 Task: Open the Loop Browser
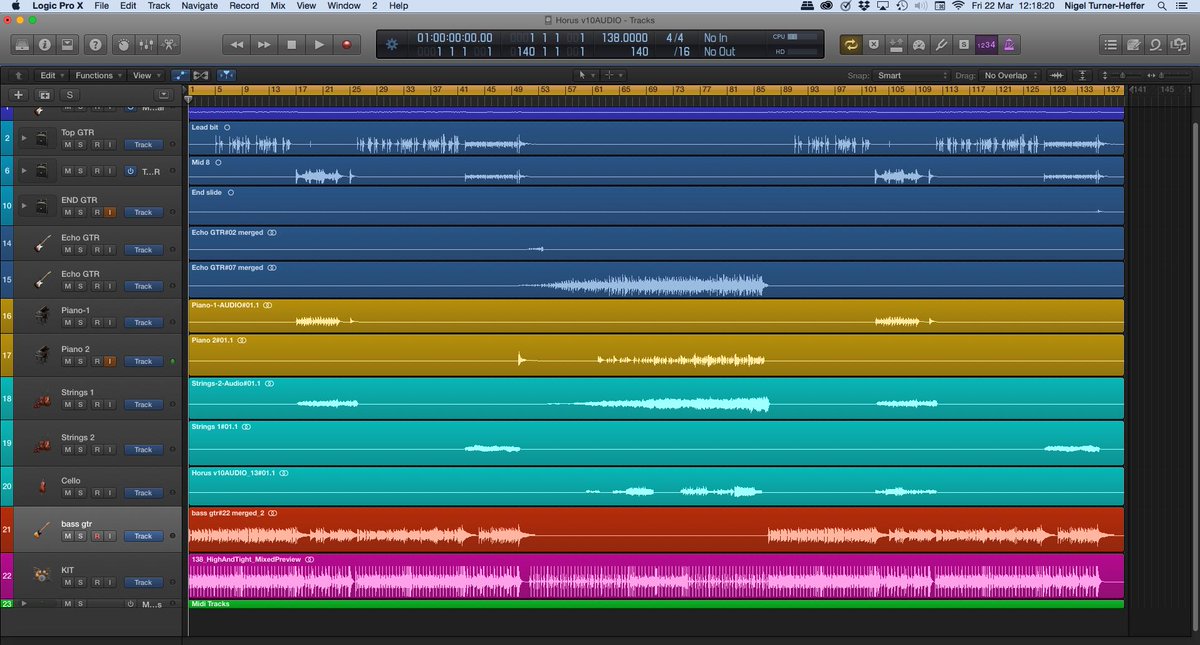(1155, 45)
